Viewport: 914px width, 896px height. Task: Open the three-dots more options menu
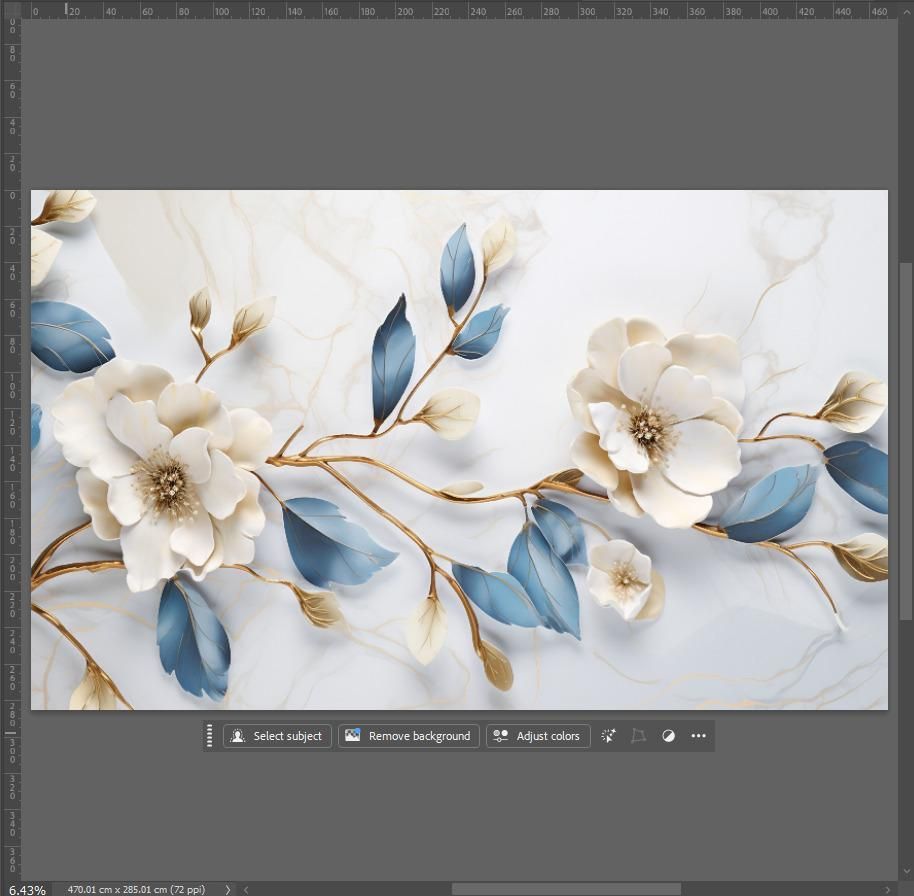(698, 736)
